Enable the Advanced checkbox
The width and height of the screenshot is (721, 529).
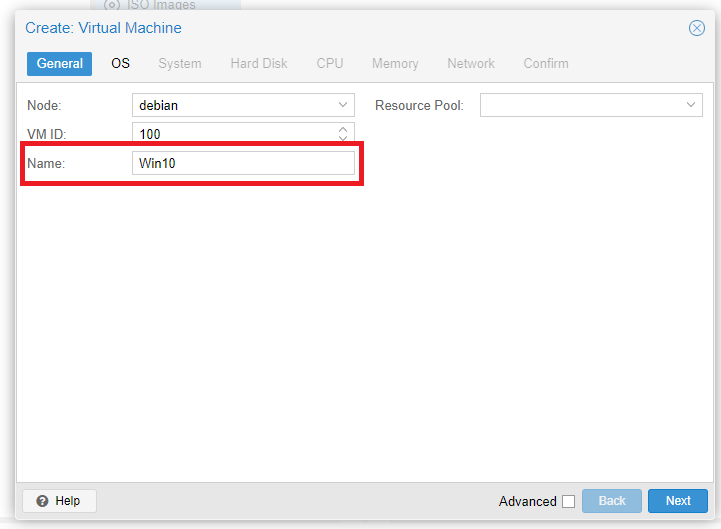pyautogui.click(x=568, y=501)
